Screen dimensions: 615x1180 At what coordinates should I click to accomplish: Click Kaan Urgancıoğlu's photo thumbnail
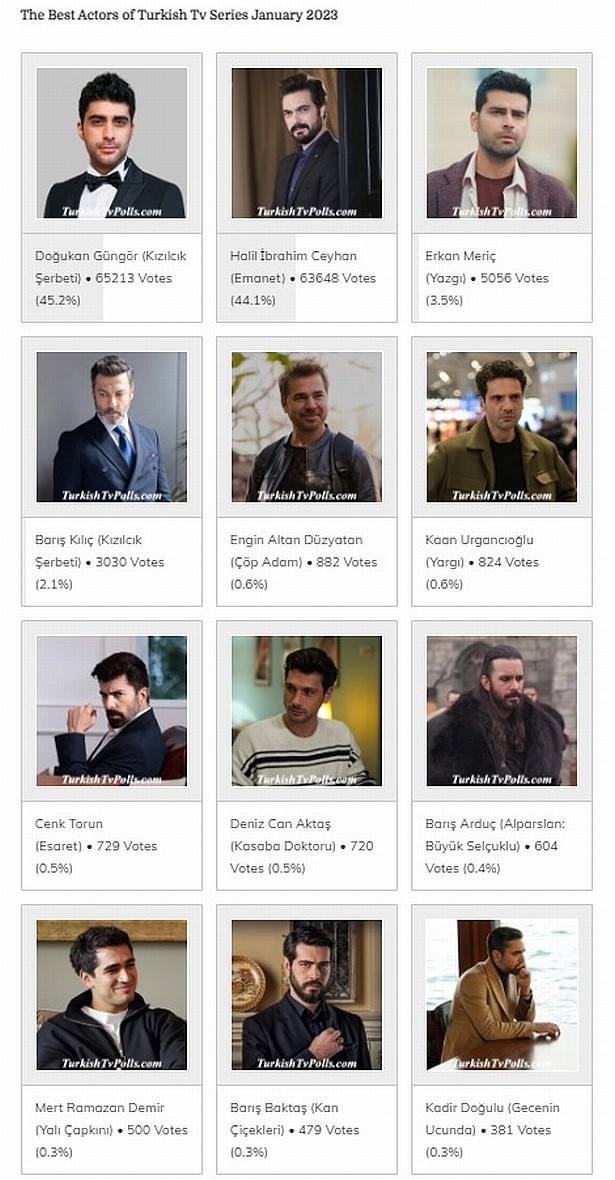click(x=501, y=427)
